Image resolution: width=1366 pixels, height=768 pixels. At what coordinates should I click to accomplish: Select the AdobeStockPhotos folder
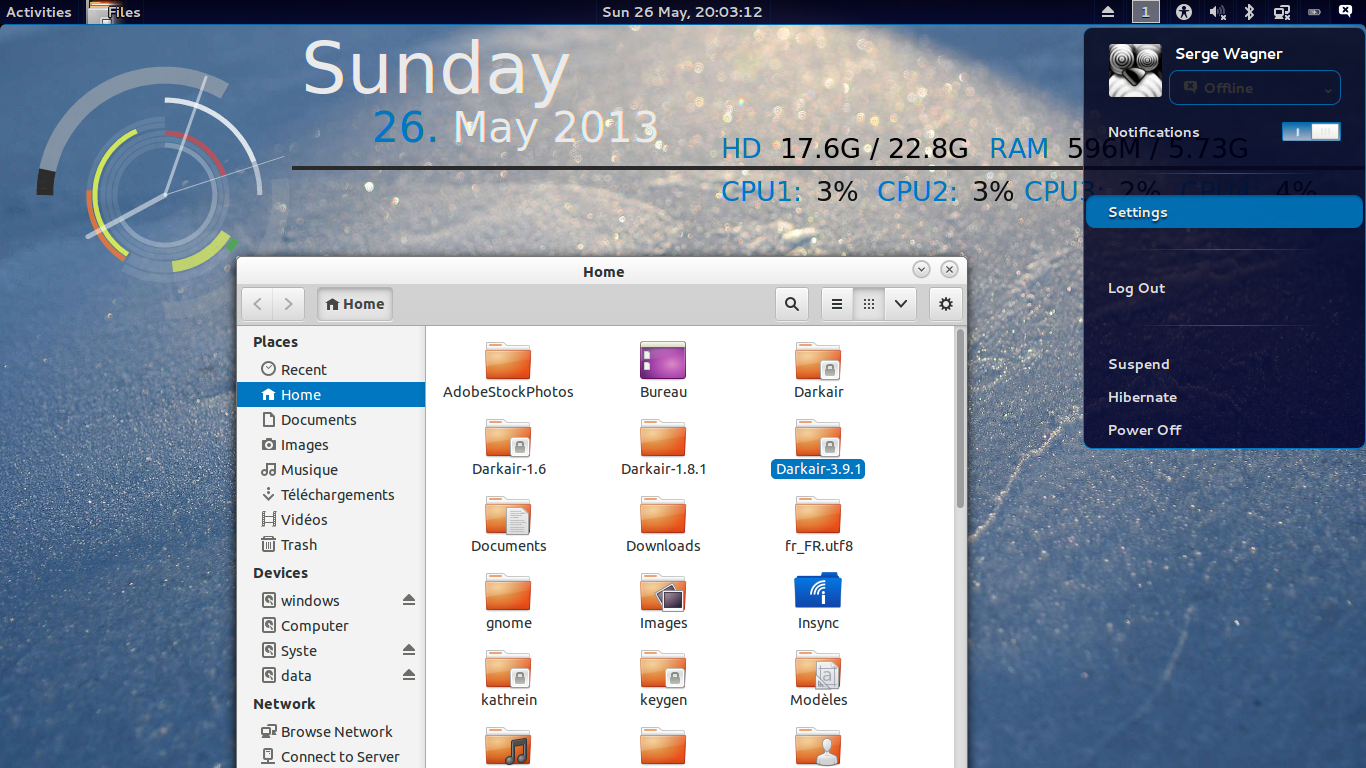coord(508,370)
